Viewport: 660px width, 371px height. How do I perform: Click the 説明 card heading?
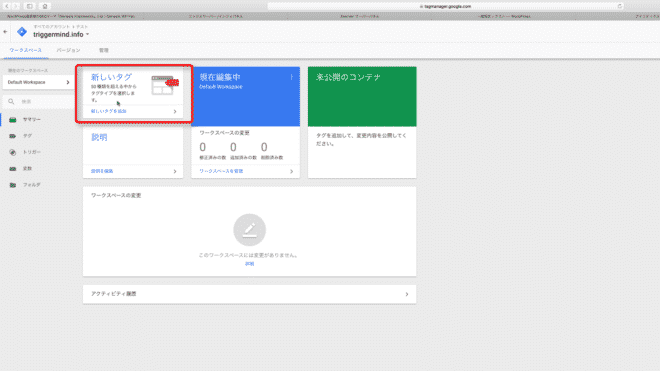(99, 137)
